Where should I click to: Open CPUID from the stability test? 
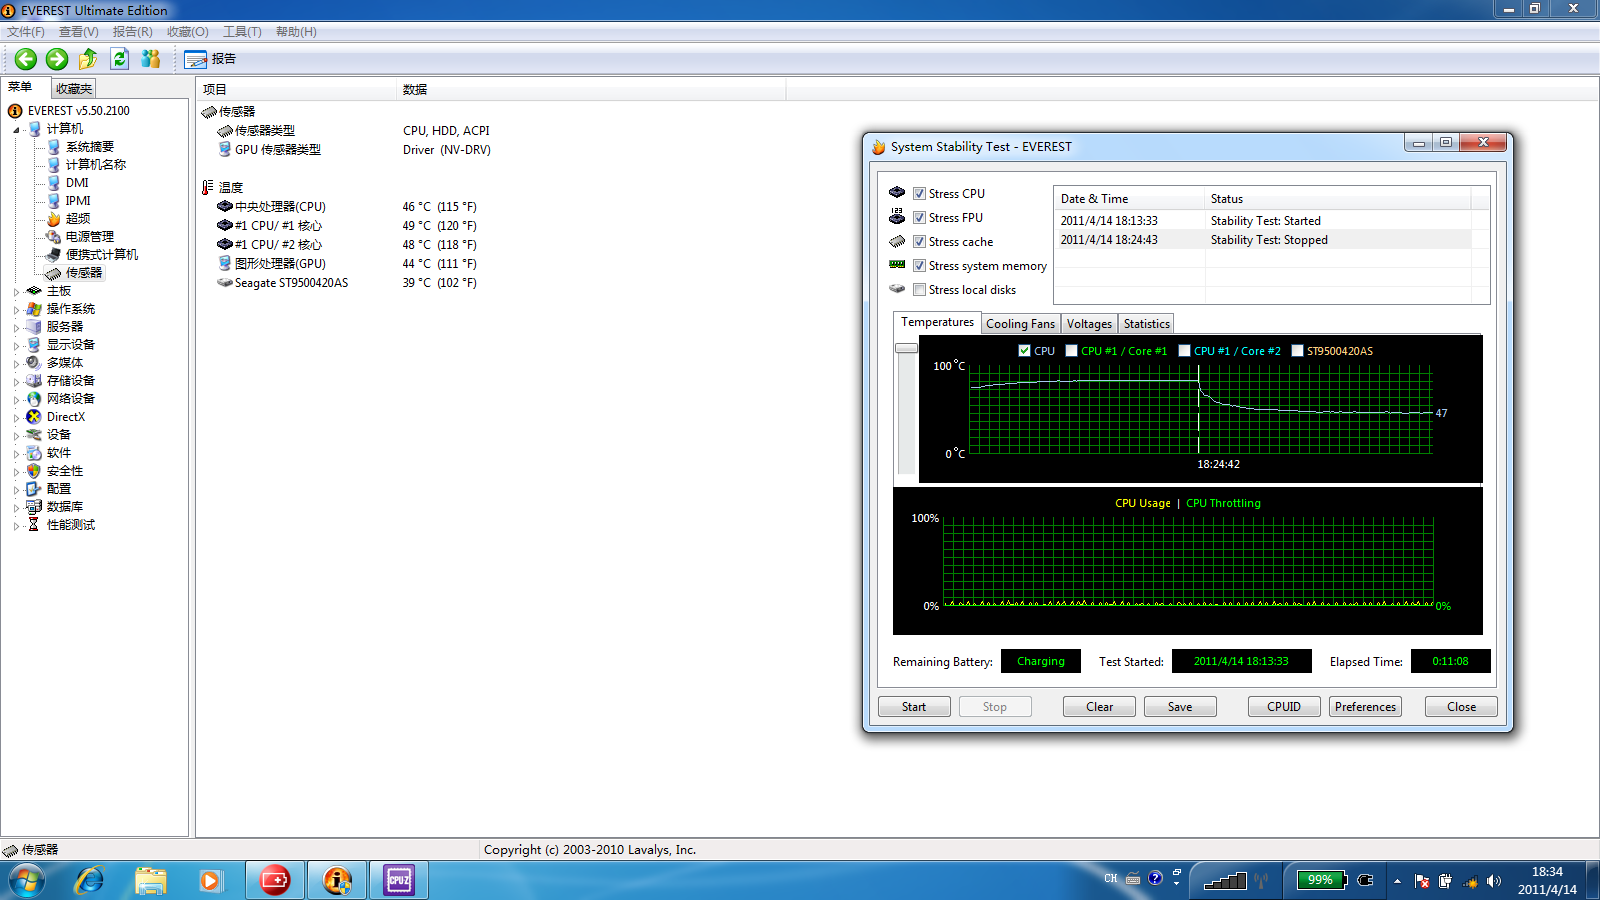coord(1284,707)
